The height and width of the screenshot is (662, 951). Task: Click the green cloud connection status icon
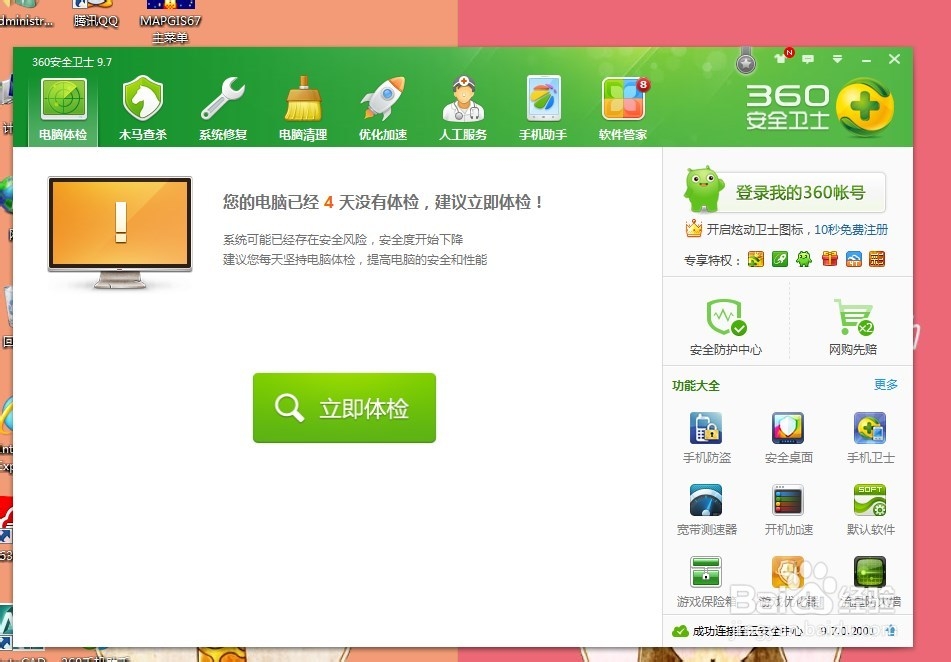[x=680, y=631]
